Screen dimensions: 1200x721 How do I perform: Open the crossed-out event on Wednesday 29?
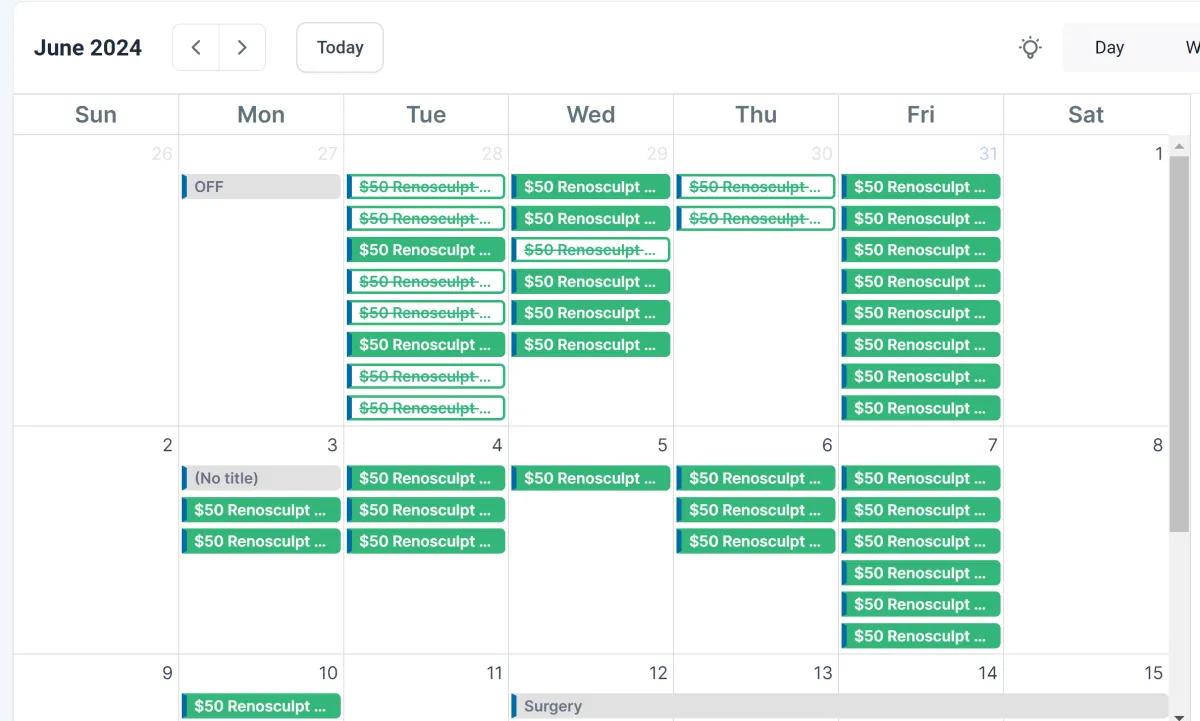pyautogui.click(x=591, y=250)
